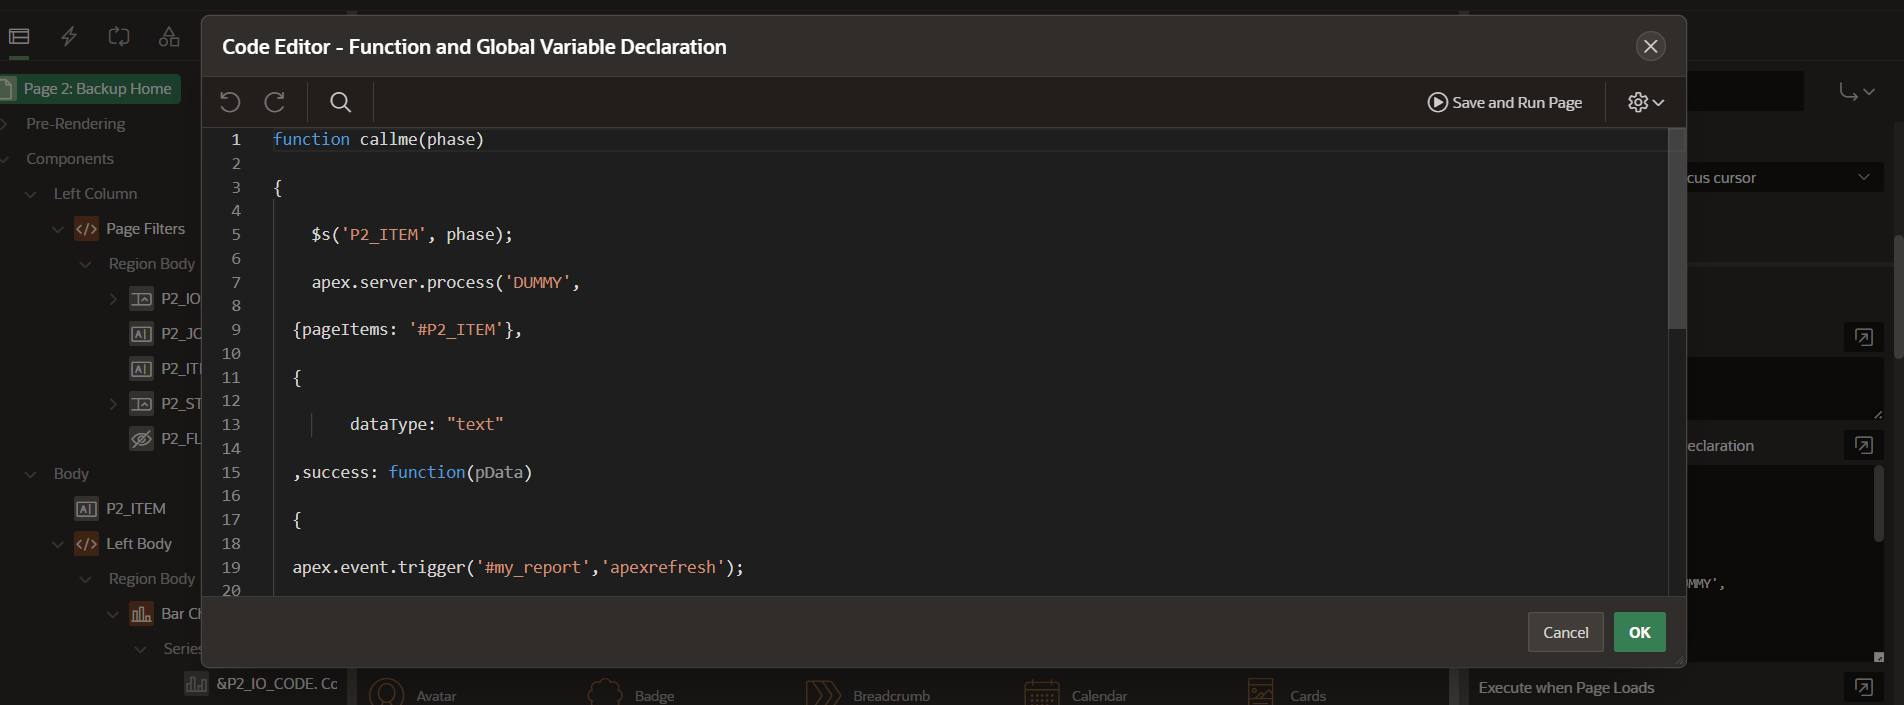Open the Find search in Code Editor
Viewport: 1904px width, 705px height.
click(341, 102)
